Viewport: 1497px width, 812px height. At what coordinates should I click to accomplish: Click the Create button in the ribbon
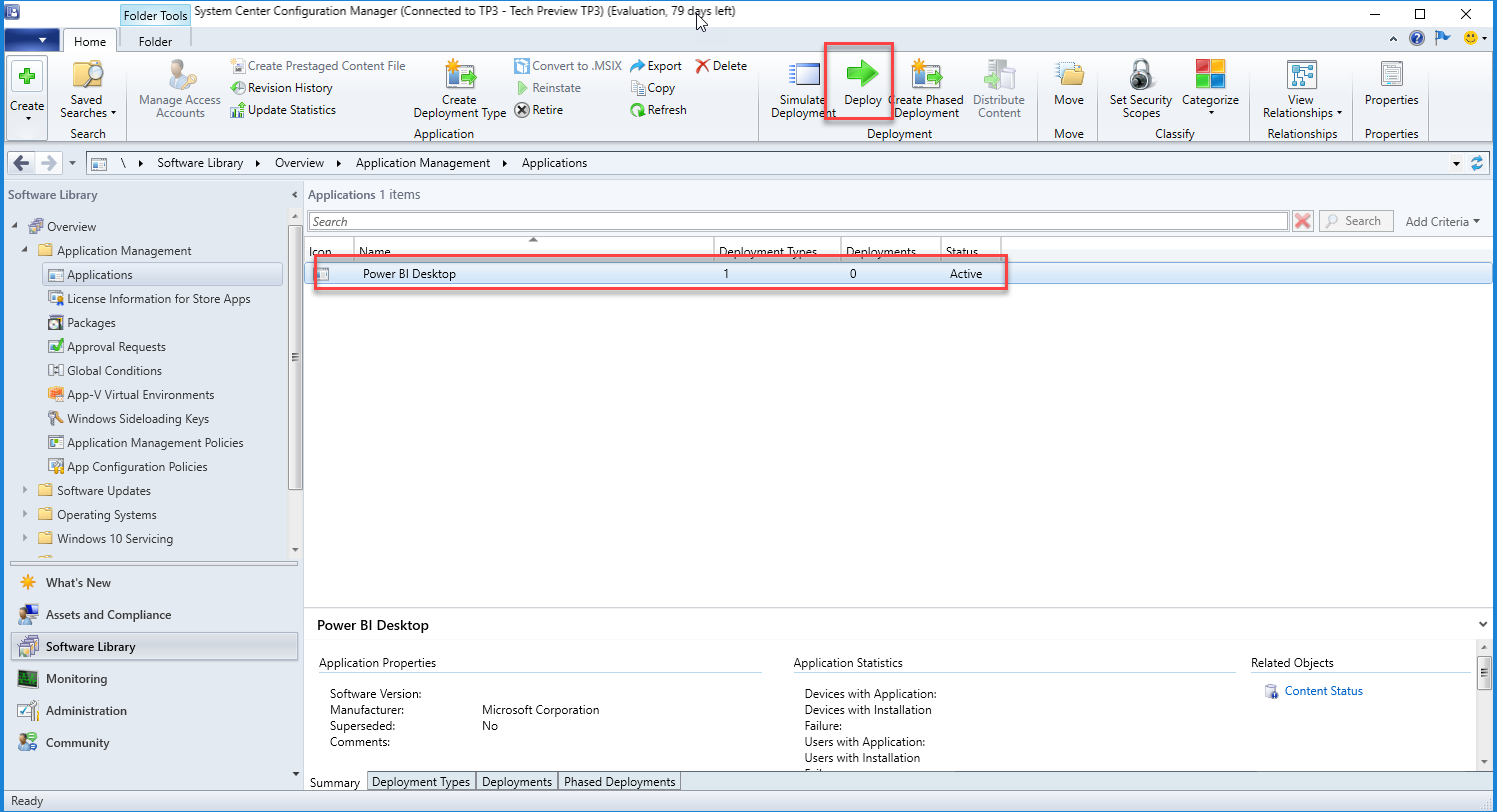coord(27,97)
